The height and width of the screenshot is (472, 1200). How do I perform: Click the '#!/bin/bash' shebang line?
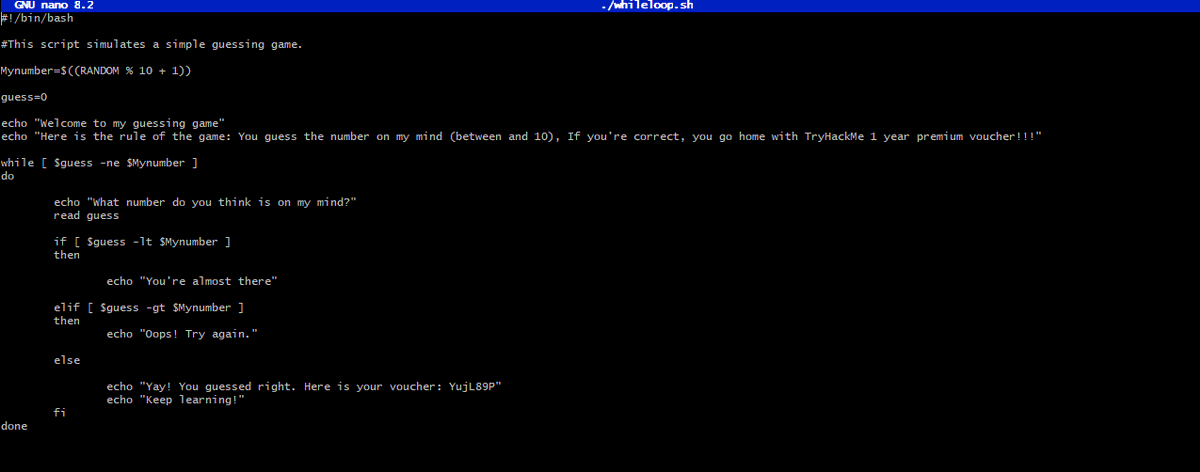tap(37, 19)
